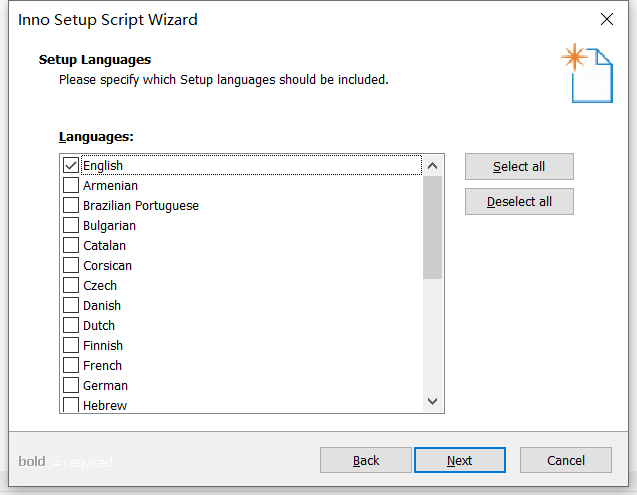Enable the Brazilian Portuguese checkbox
Image resolution: width=637 pixels, height=495 pixels.
[71, 205]
